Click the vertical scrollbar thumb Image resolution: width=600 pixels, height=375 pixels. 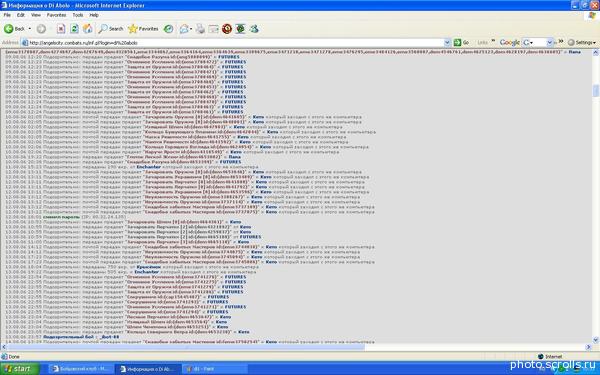tap(595, 90)
